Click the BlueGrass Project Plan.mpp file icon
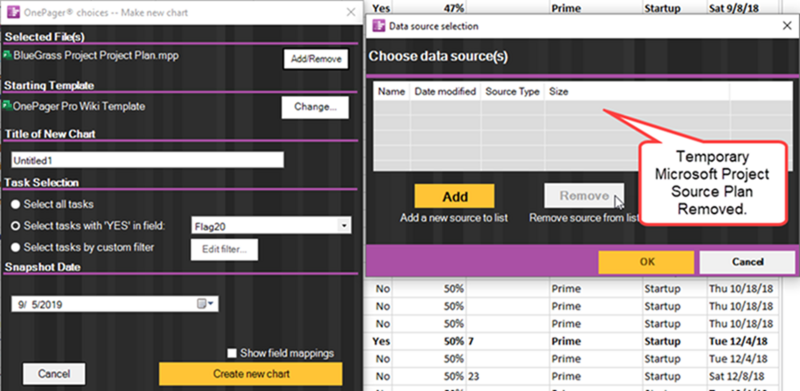This screenshot has height=391, width=800. tap(7, 55)
